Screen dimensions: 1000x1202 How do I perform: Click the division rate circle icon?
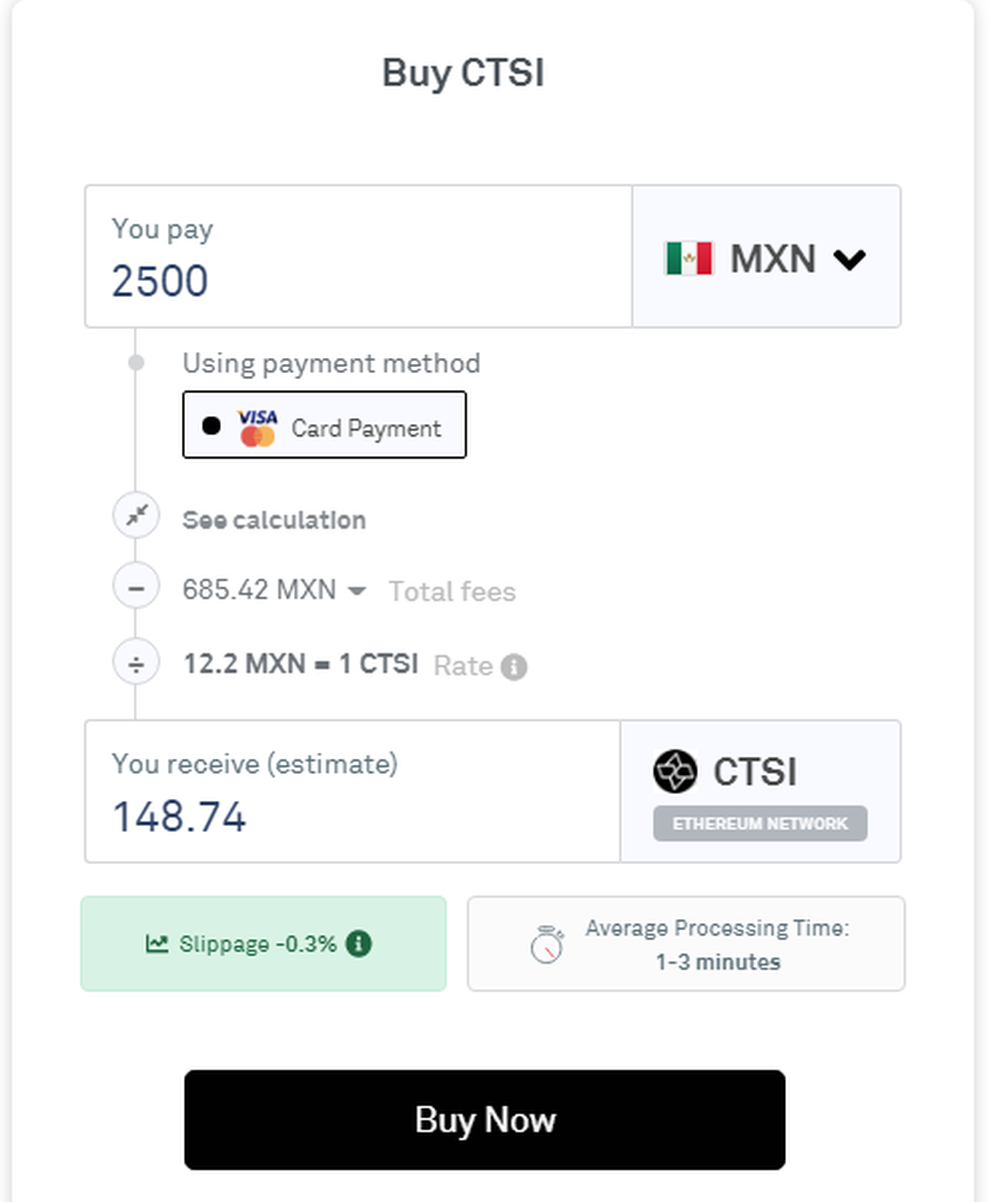pos(136,663)
